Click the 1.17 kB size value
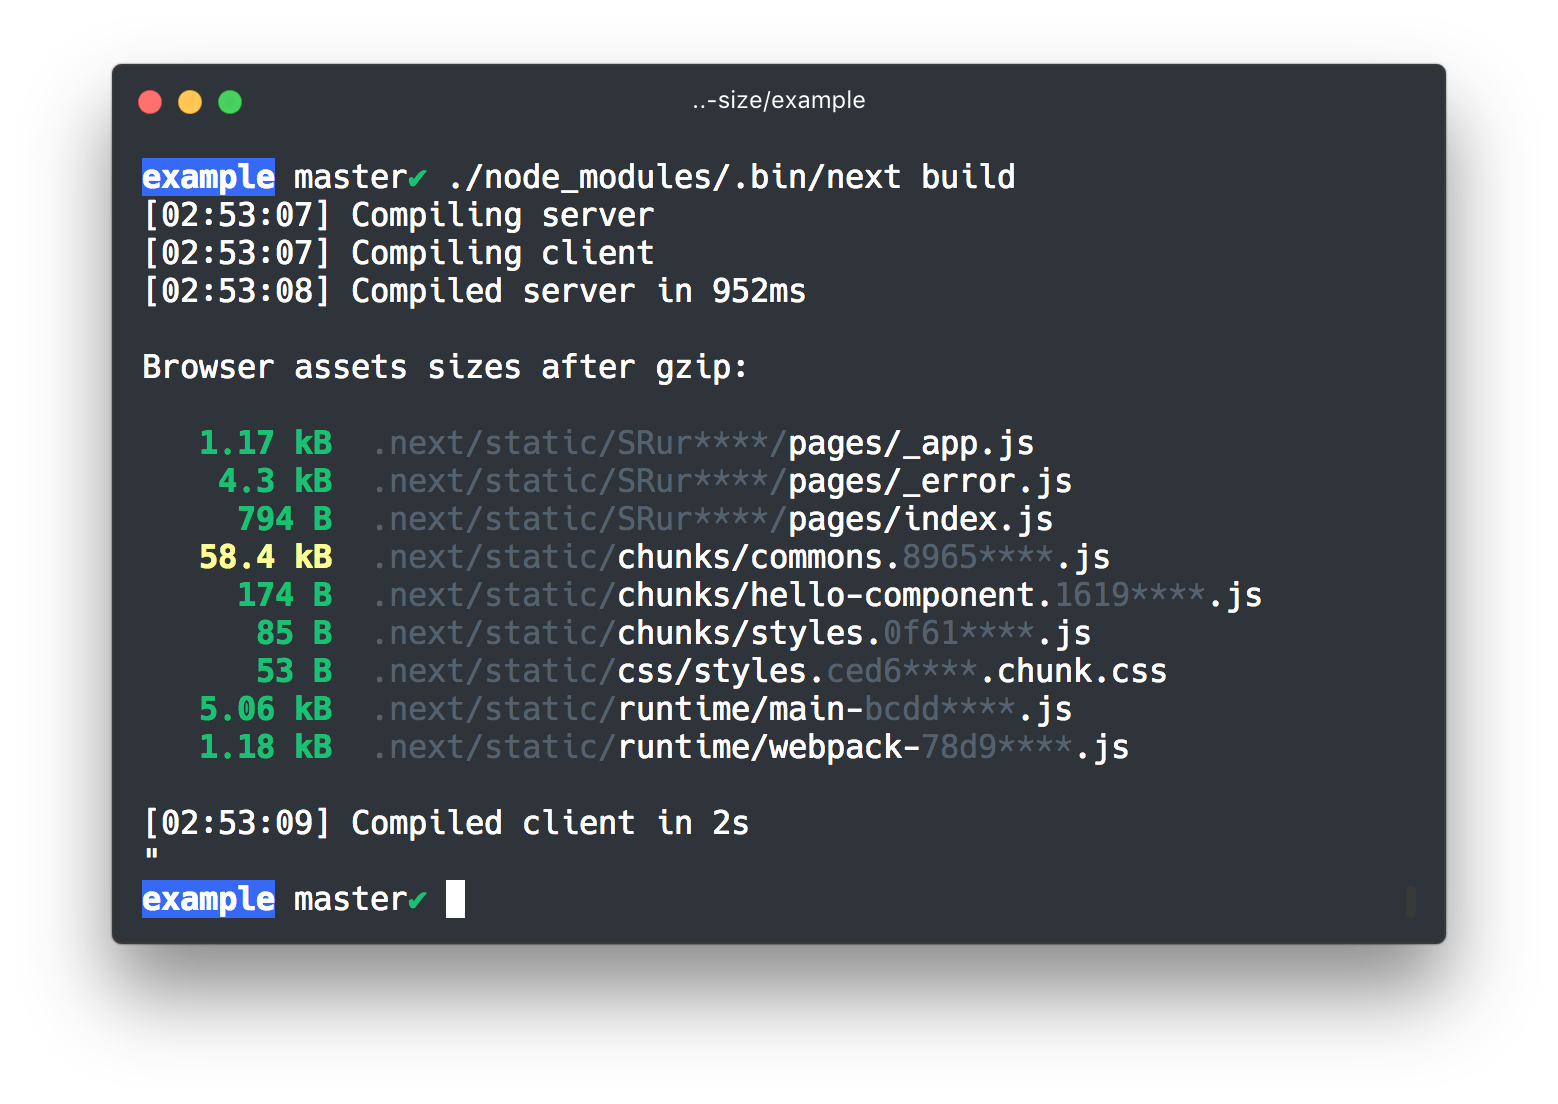Screen dimensions: 1558x1104 (x=266, y=443)
